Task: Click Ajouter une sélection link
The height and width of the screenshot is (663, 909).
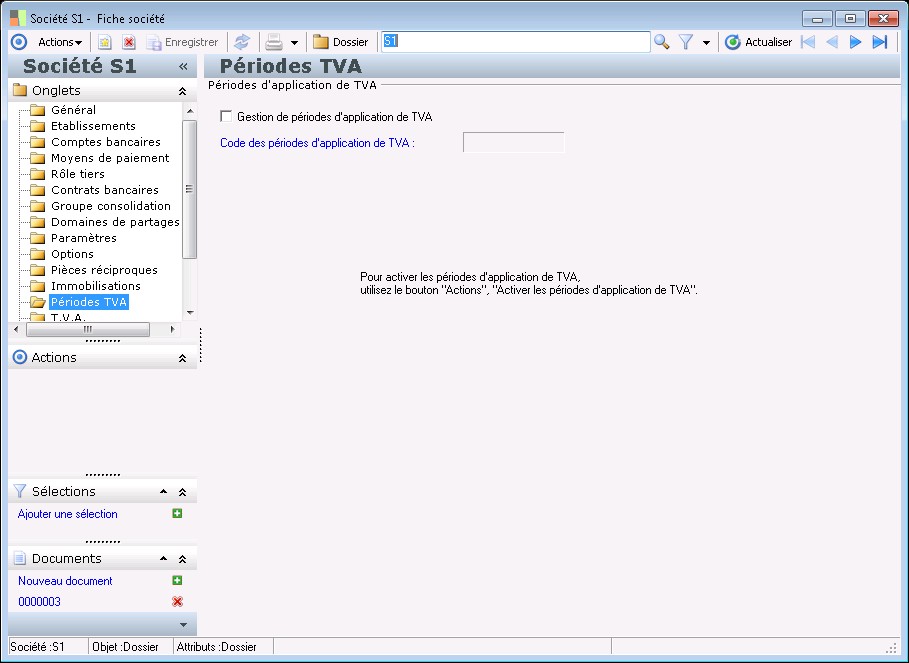Action: click(x=67, y=514)
